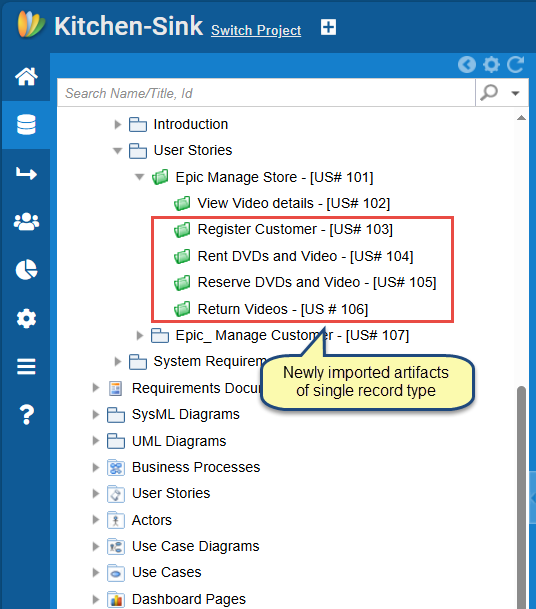Open the hamburger menu sidebar icon
Image resolution: width=536 pixels, height=609 pixels.
(x=26, y=366)
